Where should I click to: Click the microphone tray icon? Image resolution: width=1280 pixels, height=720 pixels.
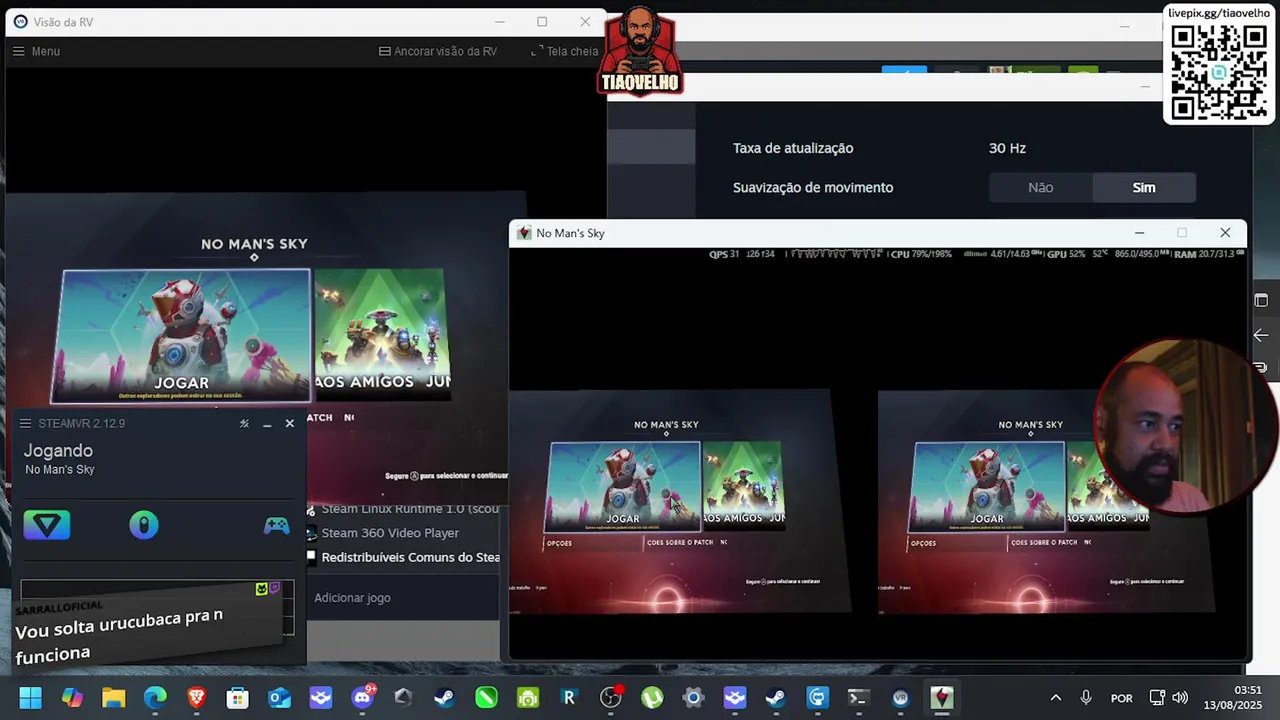pyautogui.click(x=1086, y=698)
